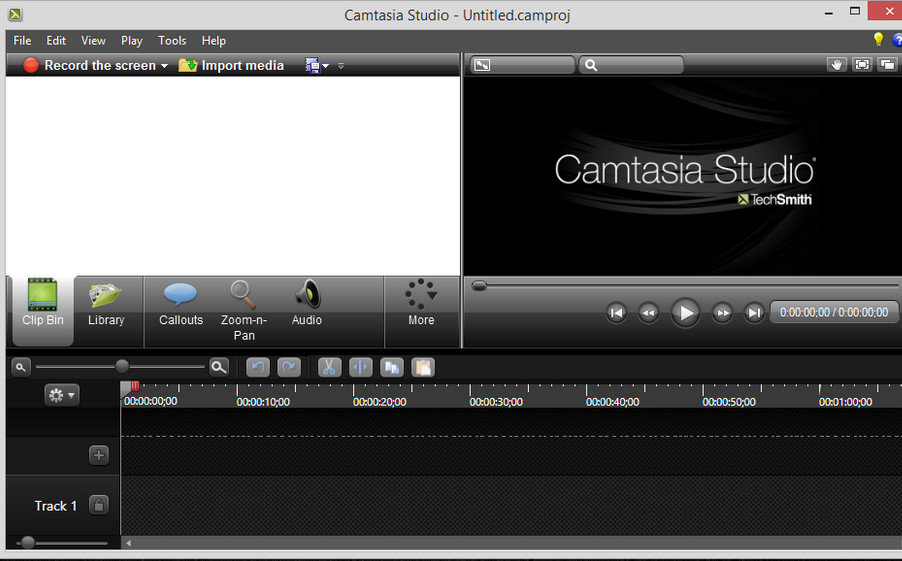The height and width of the screenshot is (561, 902).
Task: Click the blue help question icon
Action: click(x=897, y=40)
